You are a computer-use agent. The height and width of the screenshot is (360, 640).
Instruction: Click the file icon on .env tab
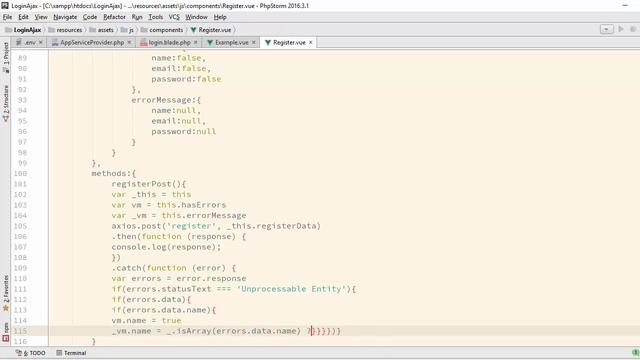(19, 42)
